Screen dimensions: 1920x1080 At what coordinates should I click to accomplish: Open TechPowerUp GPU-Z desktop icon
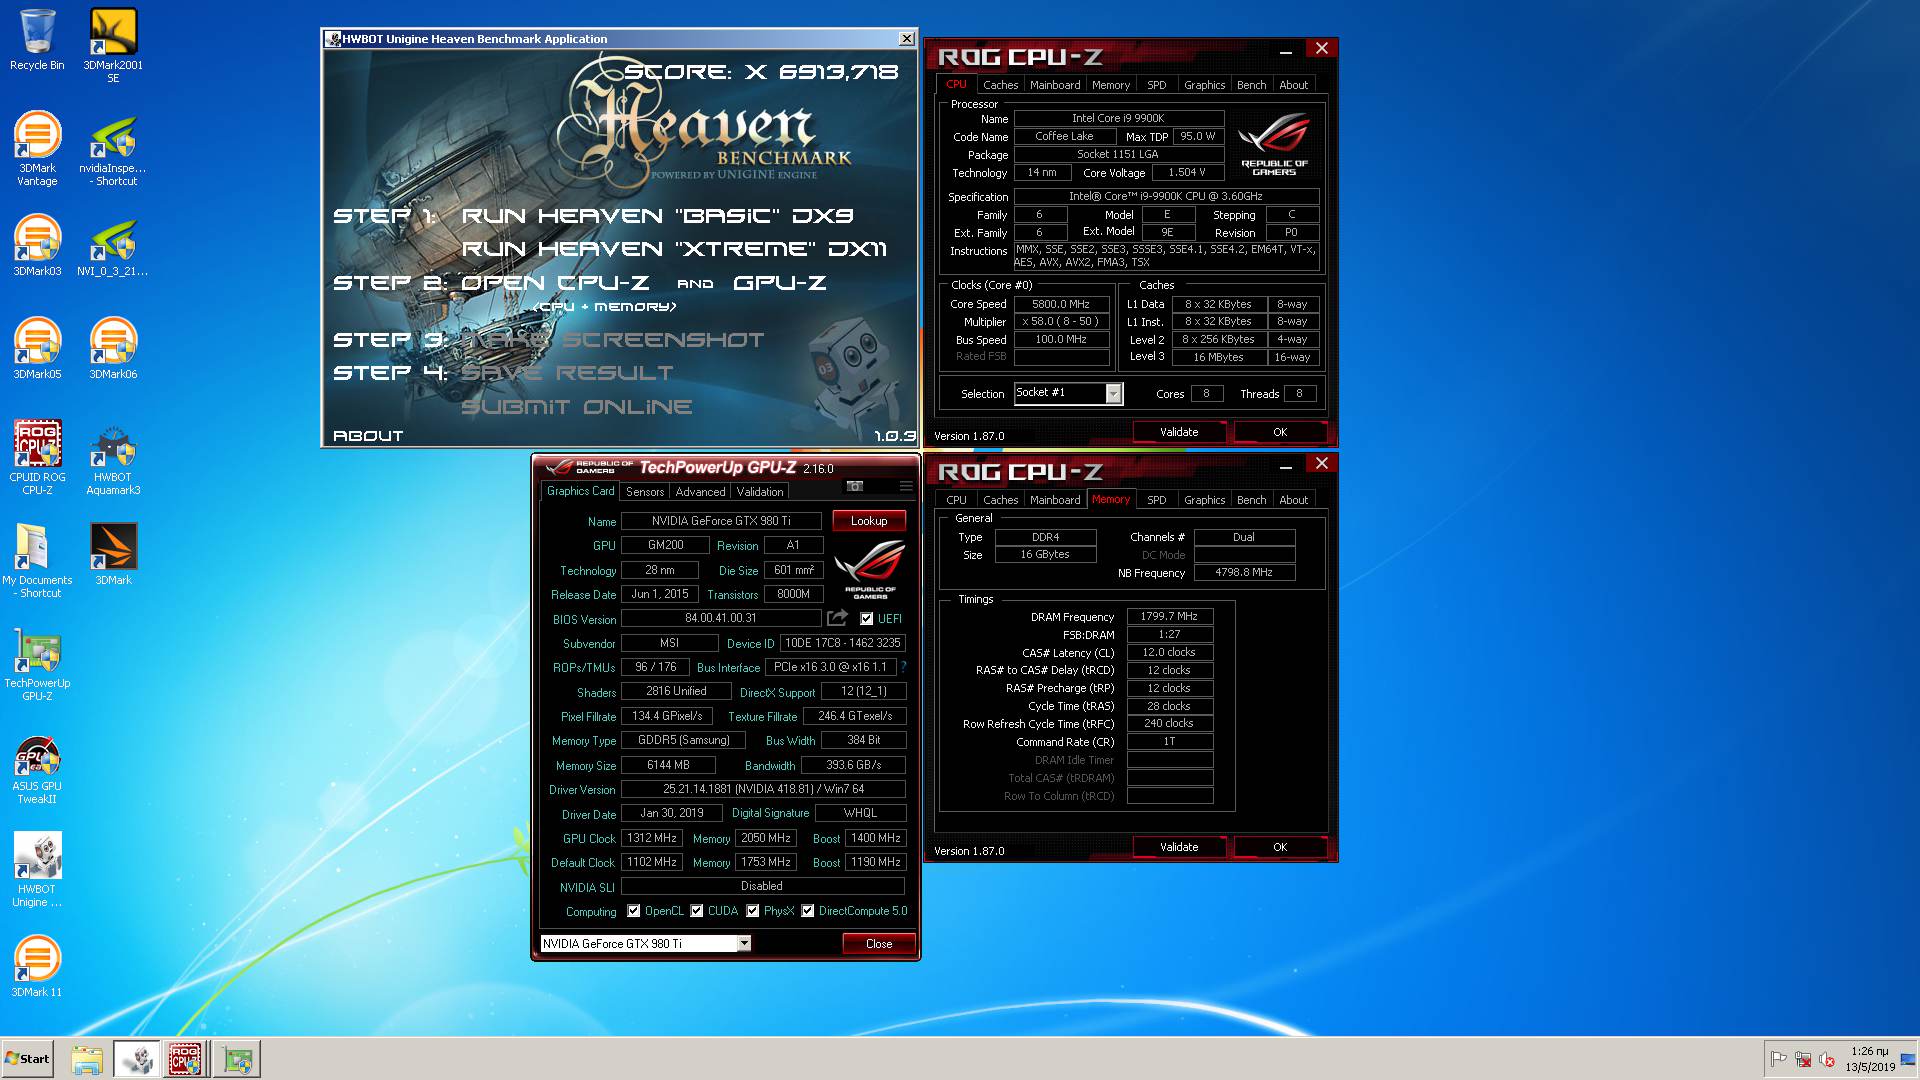(37, 665)
